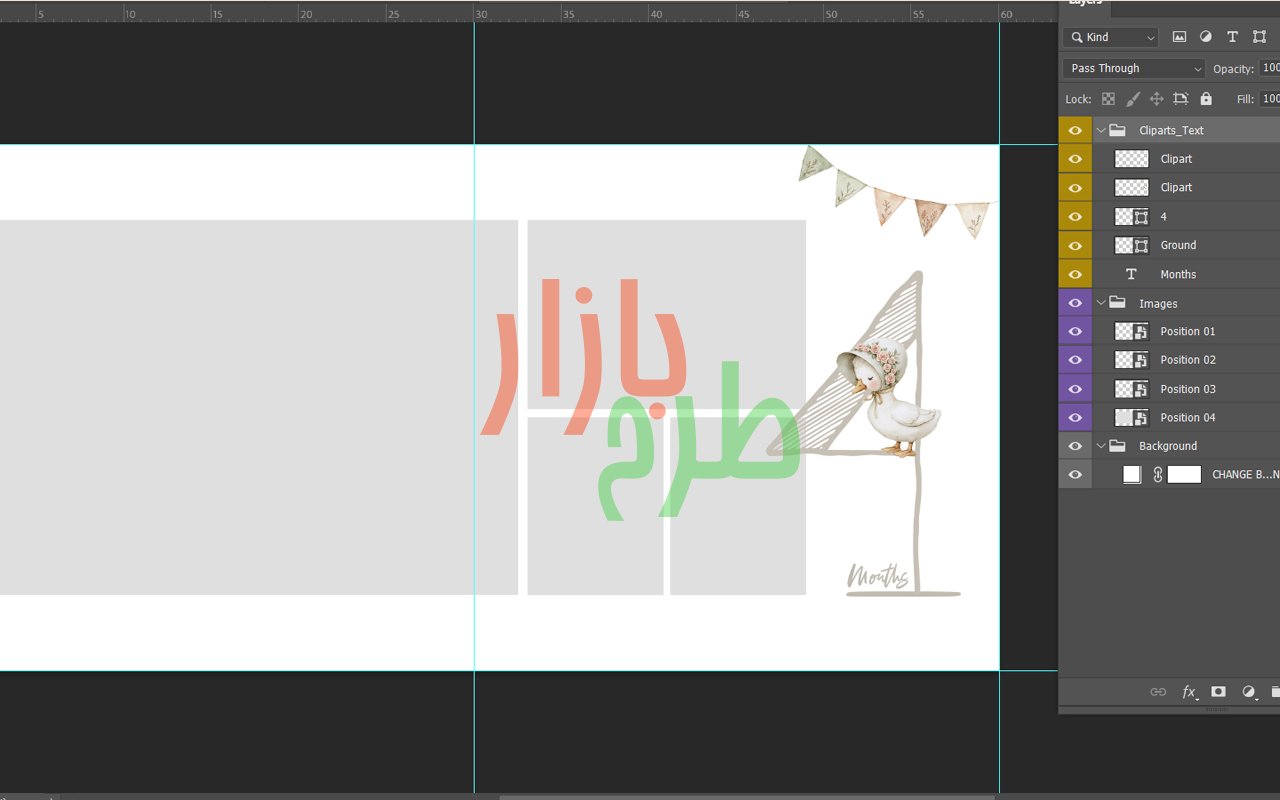
Task: Click the search magnifier in Kind filter
Action: coord(1077,37)
